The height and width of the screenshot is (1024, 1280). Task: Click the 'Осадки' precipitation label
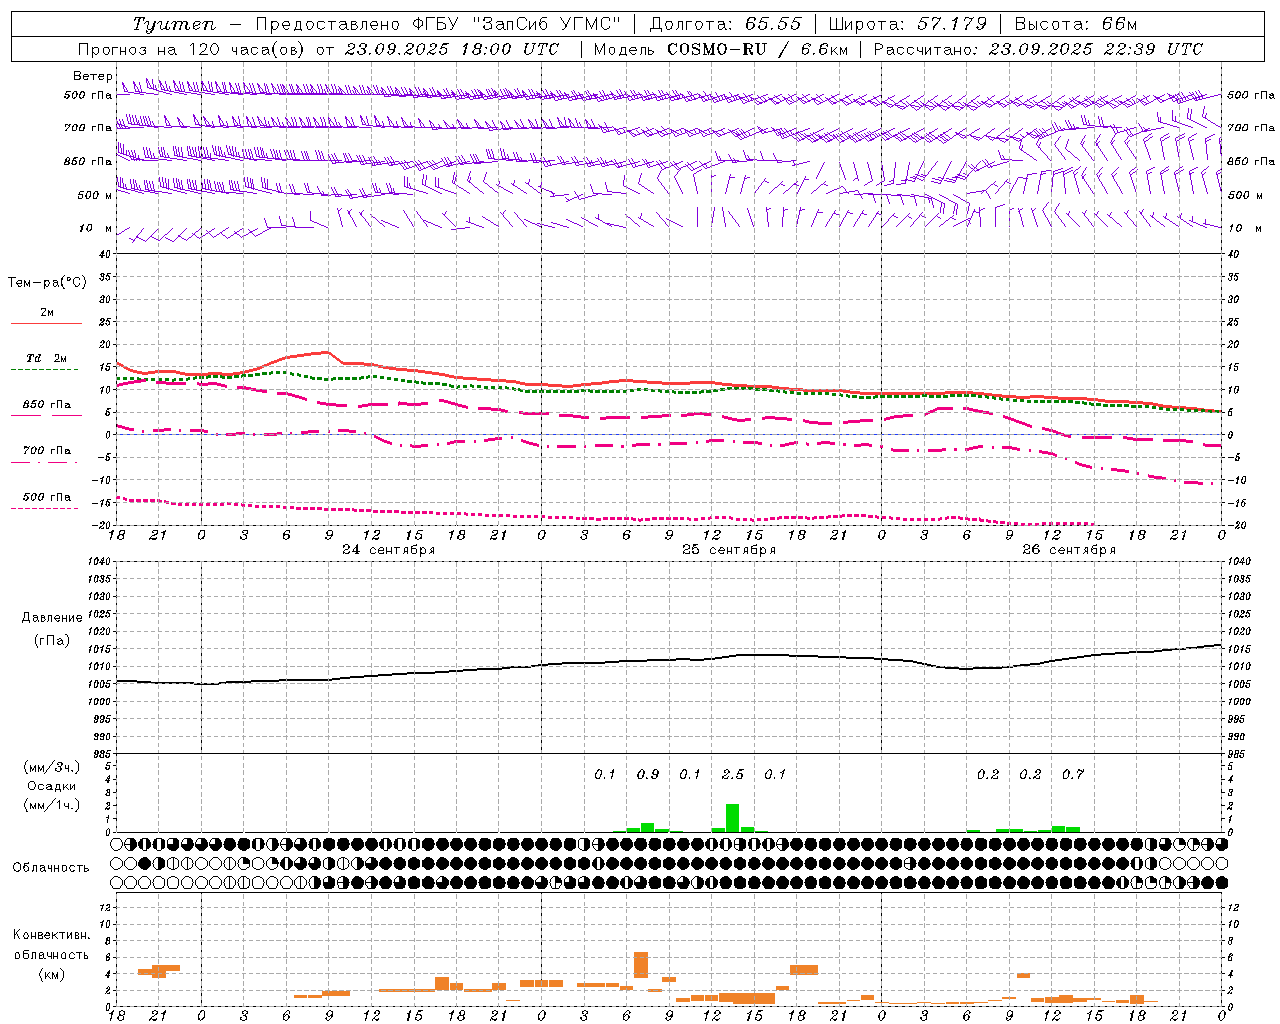click(51, 786)
